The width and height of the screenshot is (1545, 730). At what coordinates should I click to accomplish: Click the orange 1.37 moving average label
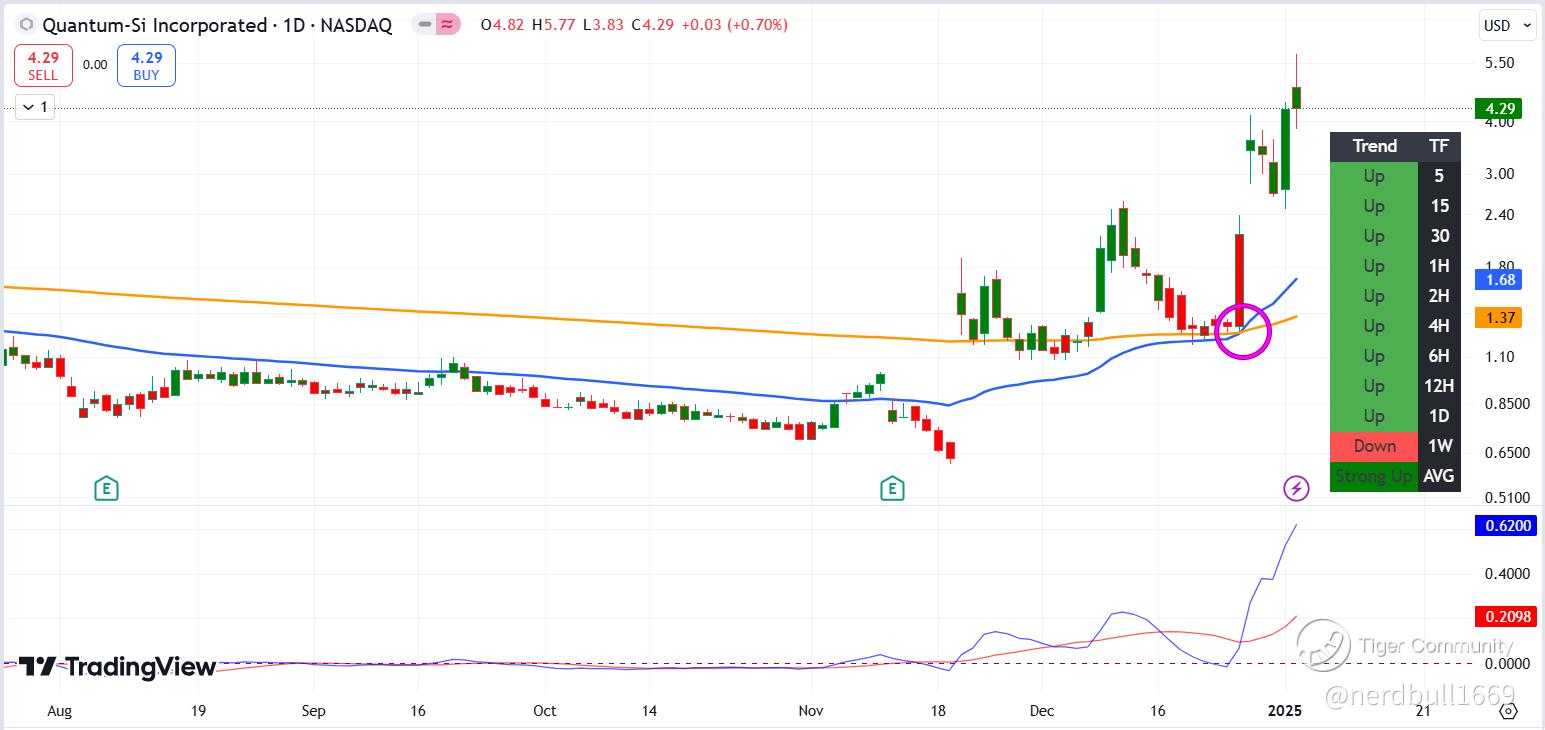pos(1500,318)
